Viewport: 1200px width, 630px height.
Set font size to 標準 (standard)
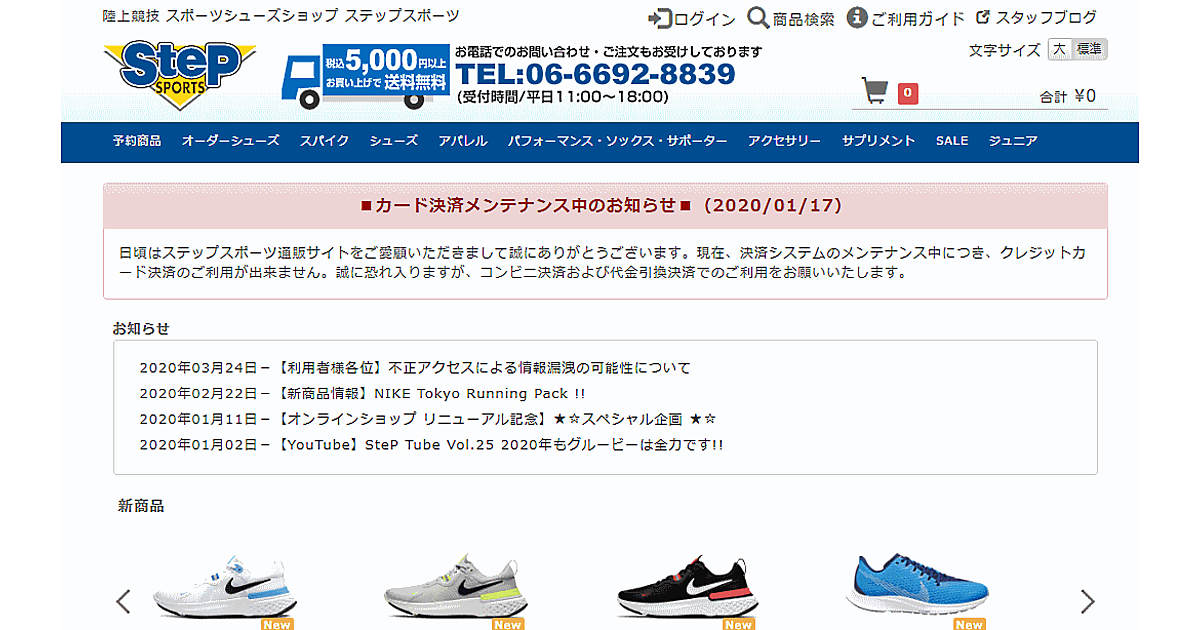[x=1089, y=49]
